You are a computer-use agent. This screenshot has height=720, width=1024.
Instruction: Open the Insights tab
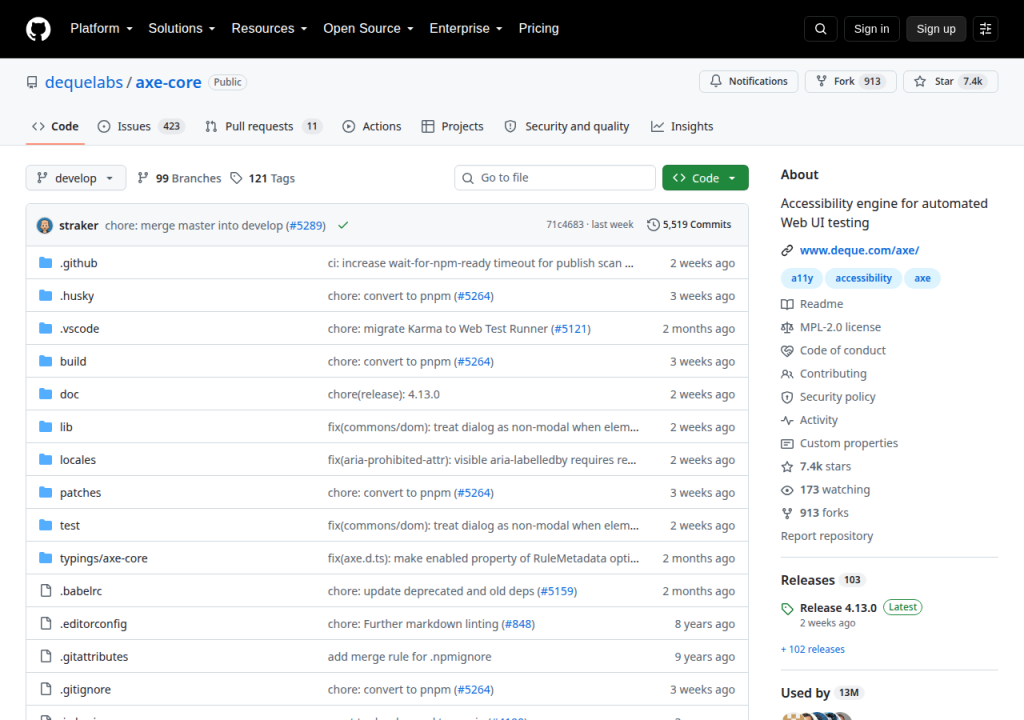(x=682, y=127)
